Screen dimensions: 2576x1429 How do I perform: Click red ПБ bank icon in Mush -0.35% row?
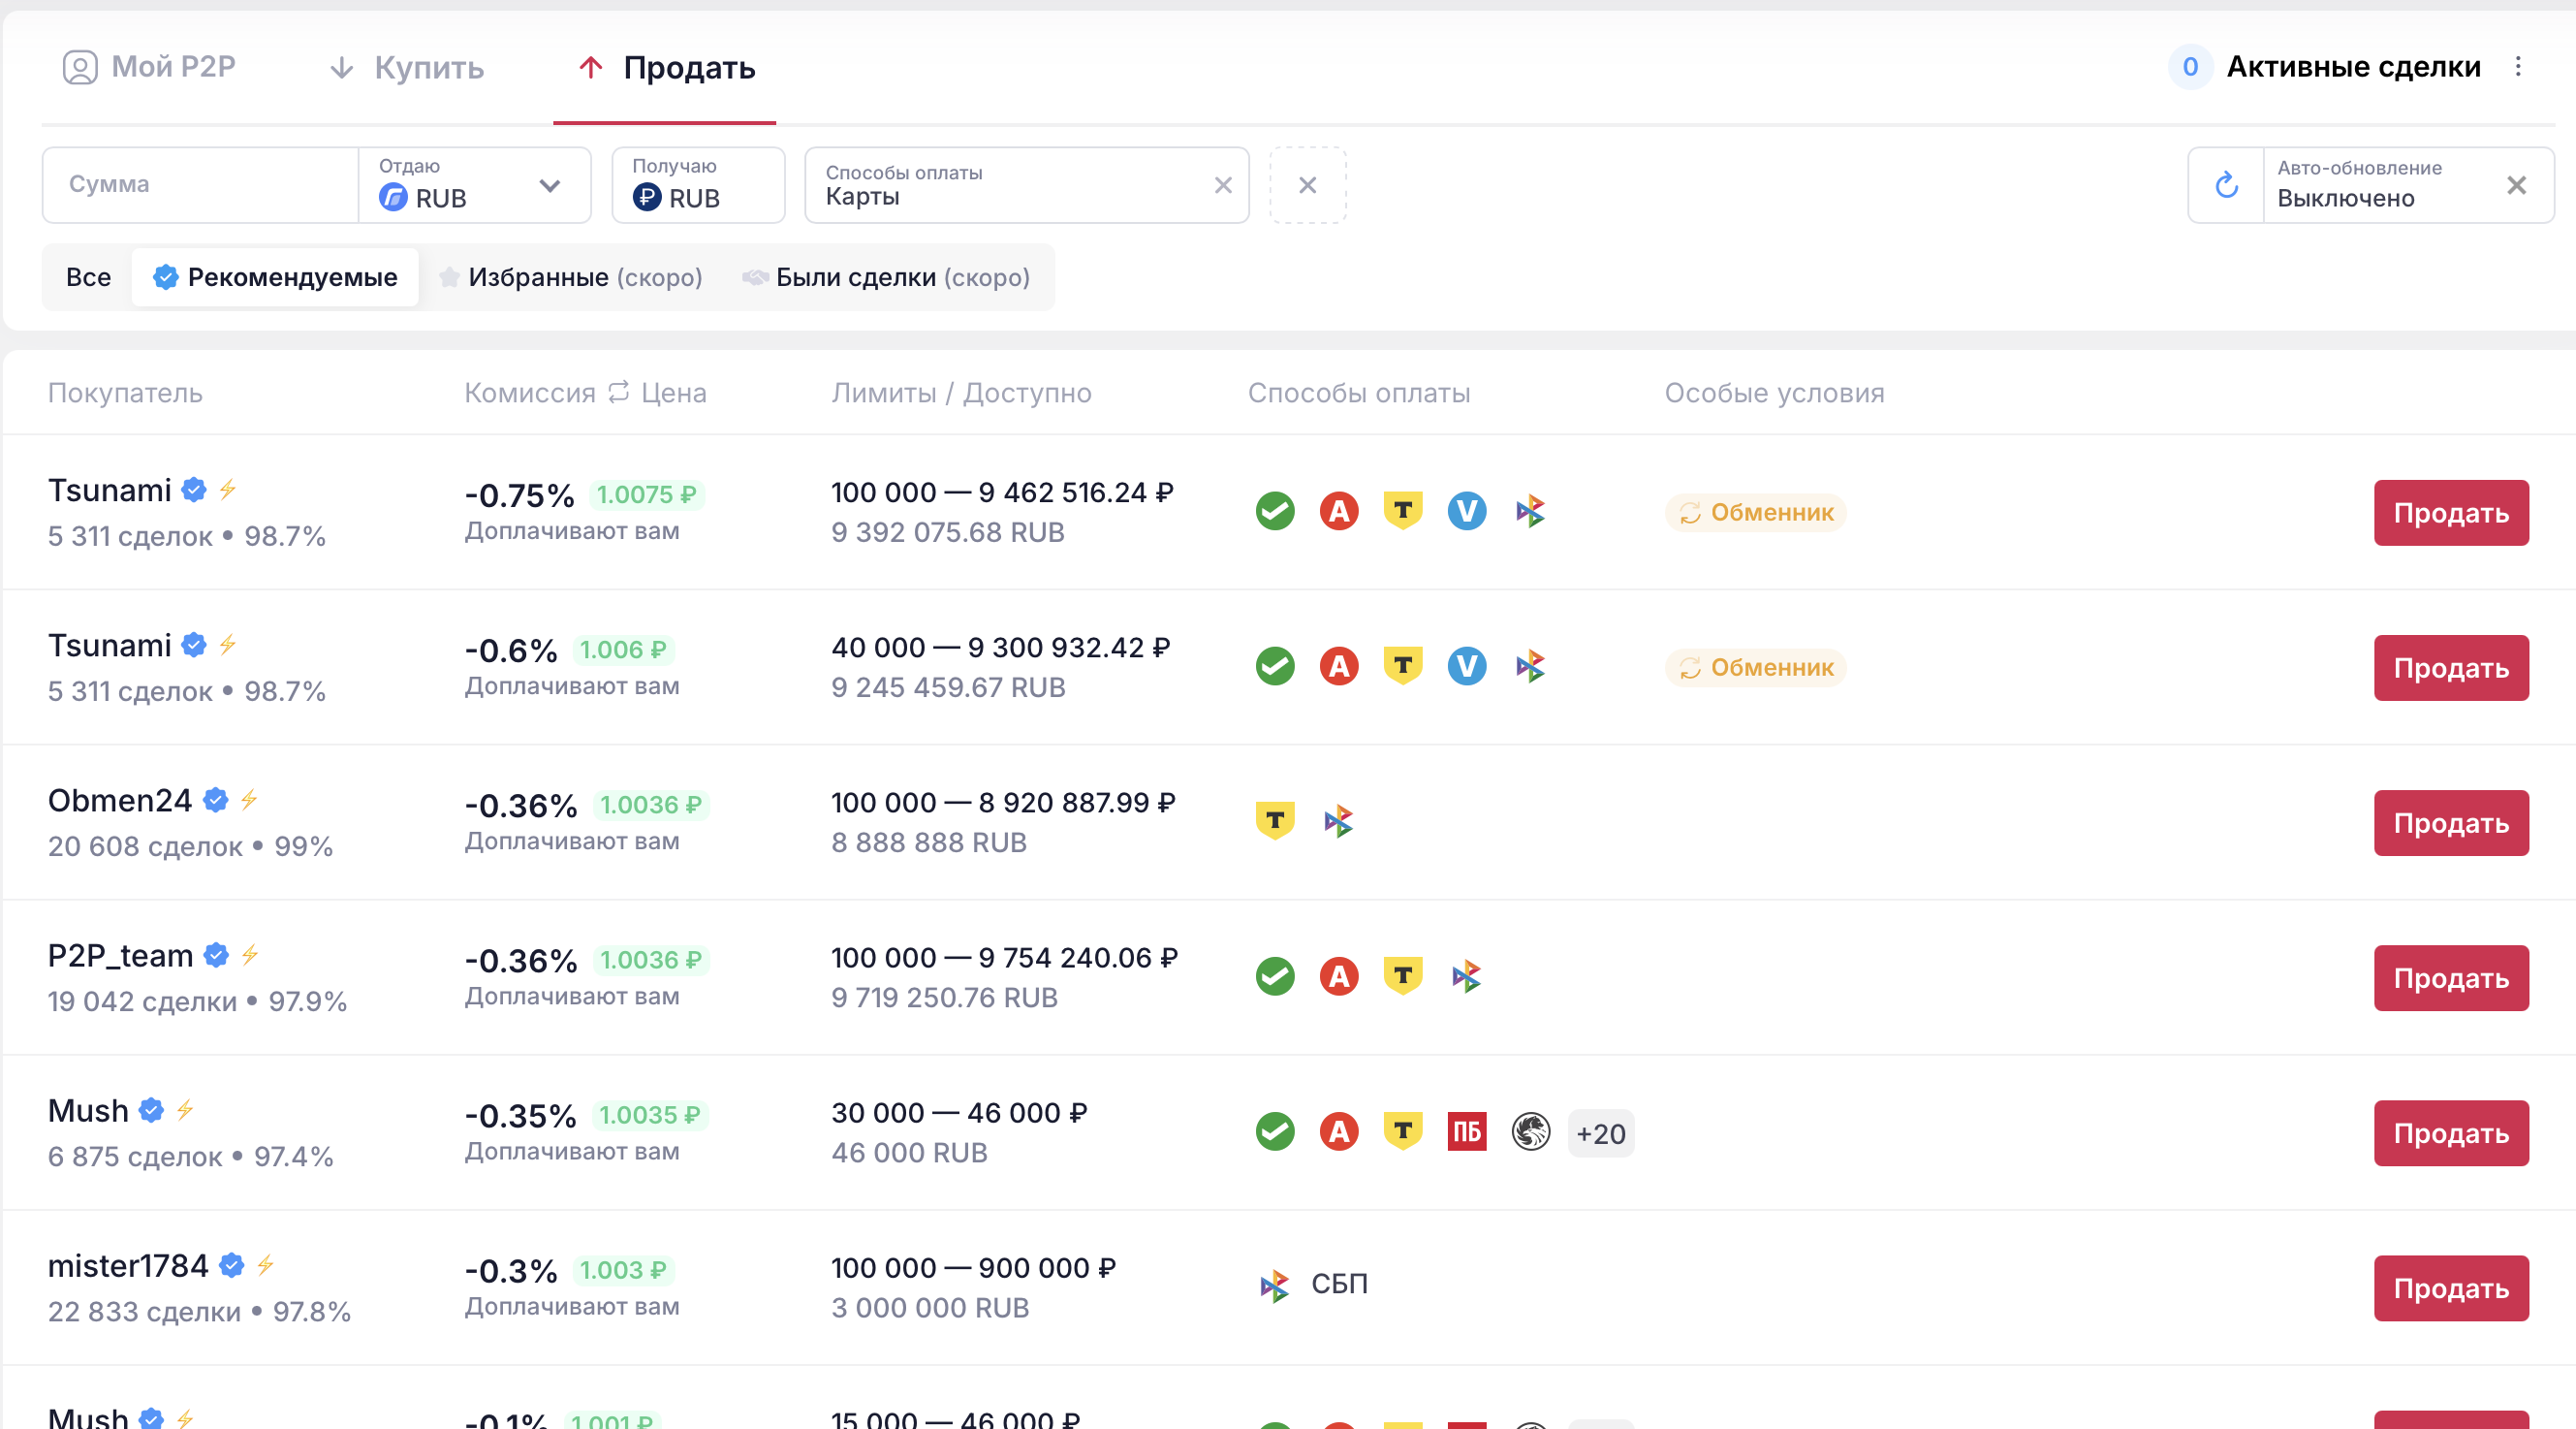(1467, 1131)
